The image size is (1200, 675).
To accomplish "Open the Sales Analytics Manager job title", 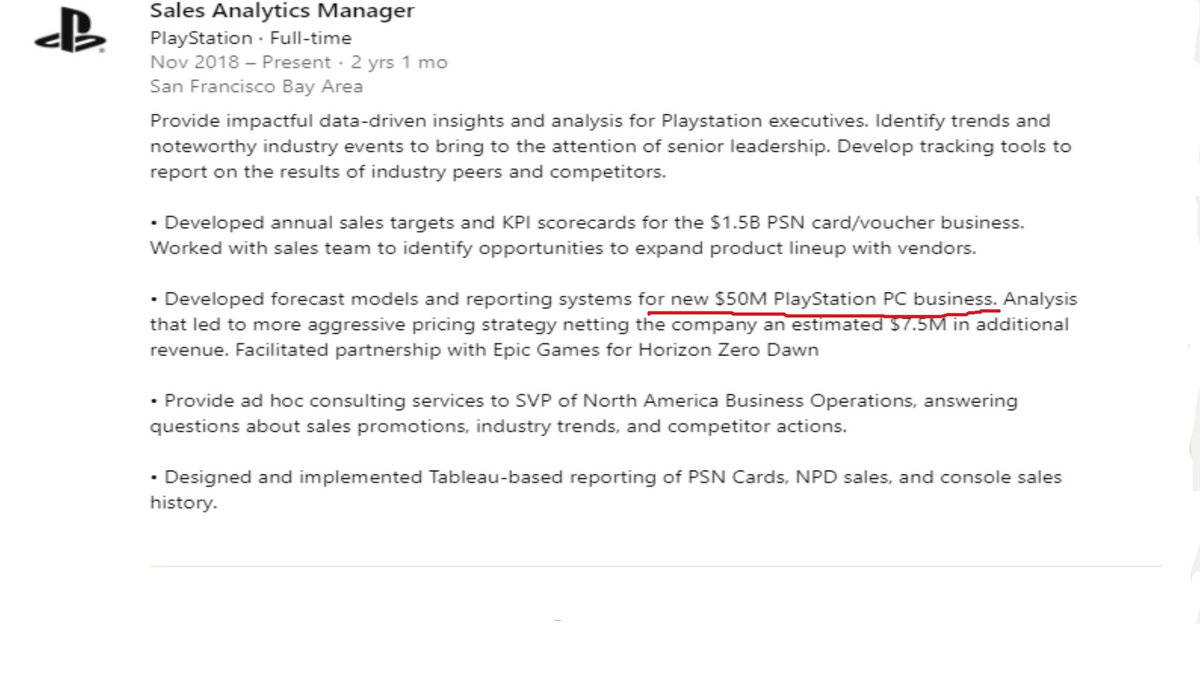I will pos(281,12).
